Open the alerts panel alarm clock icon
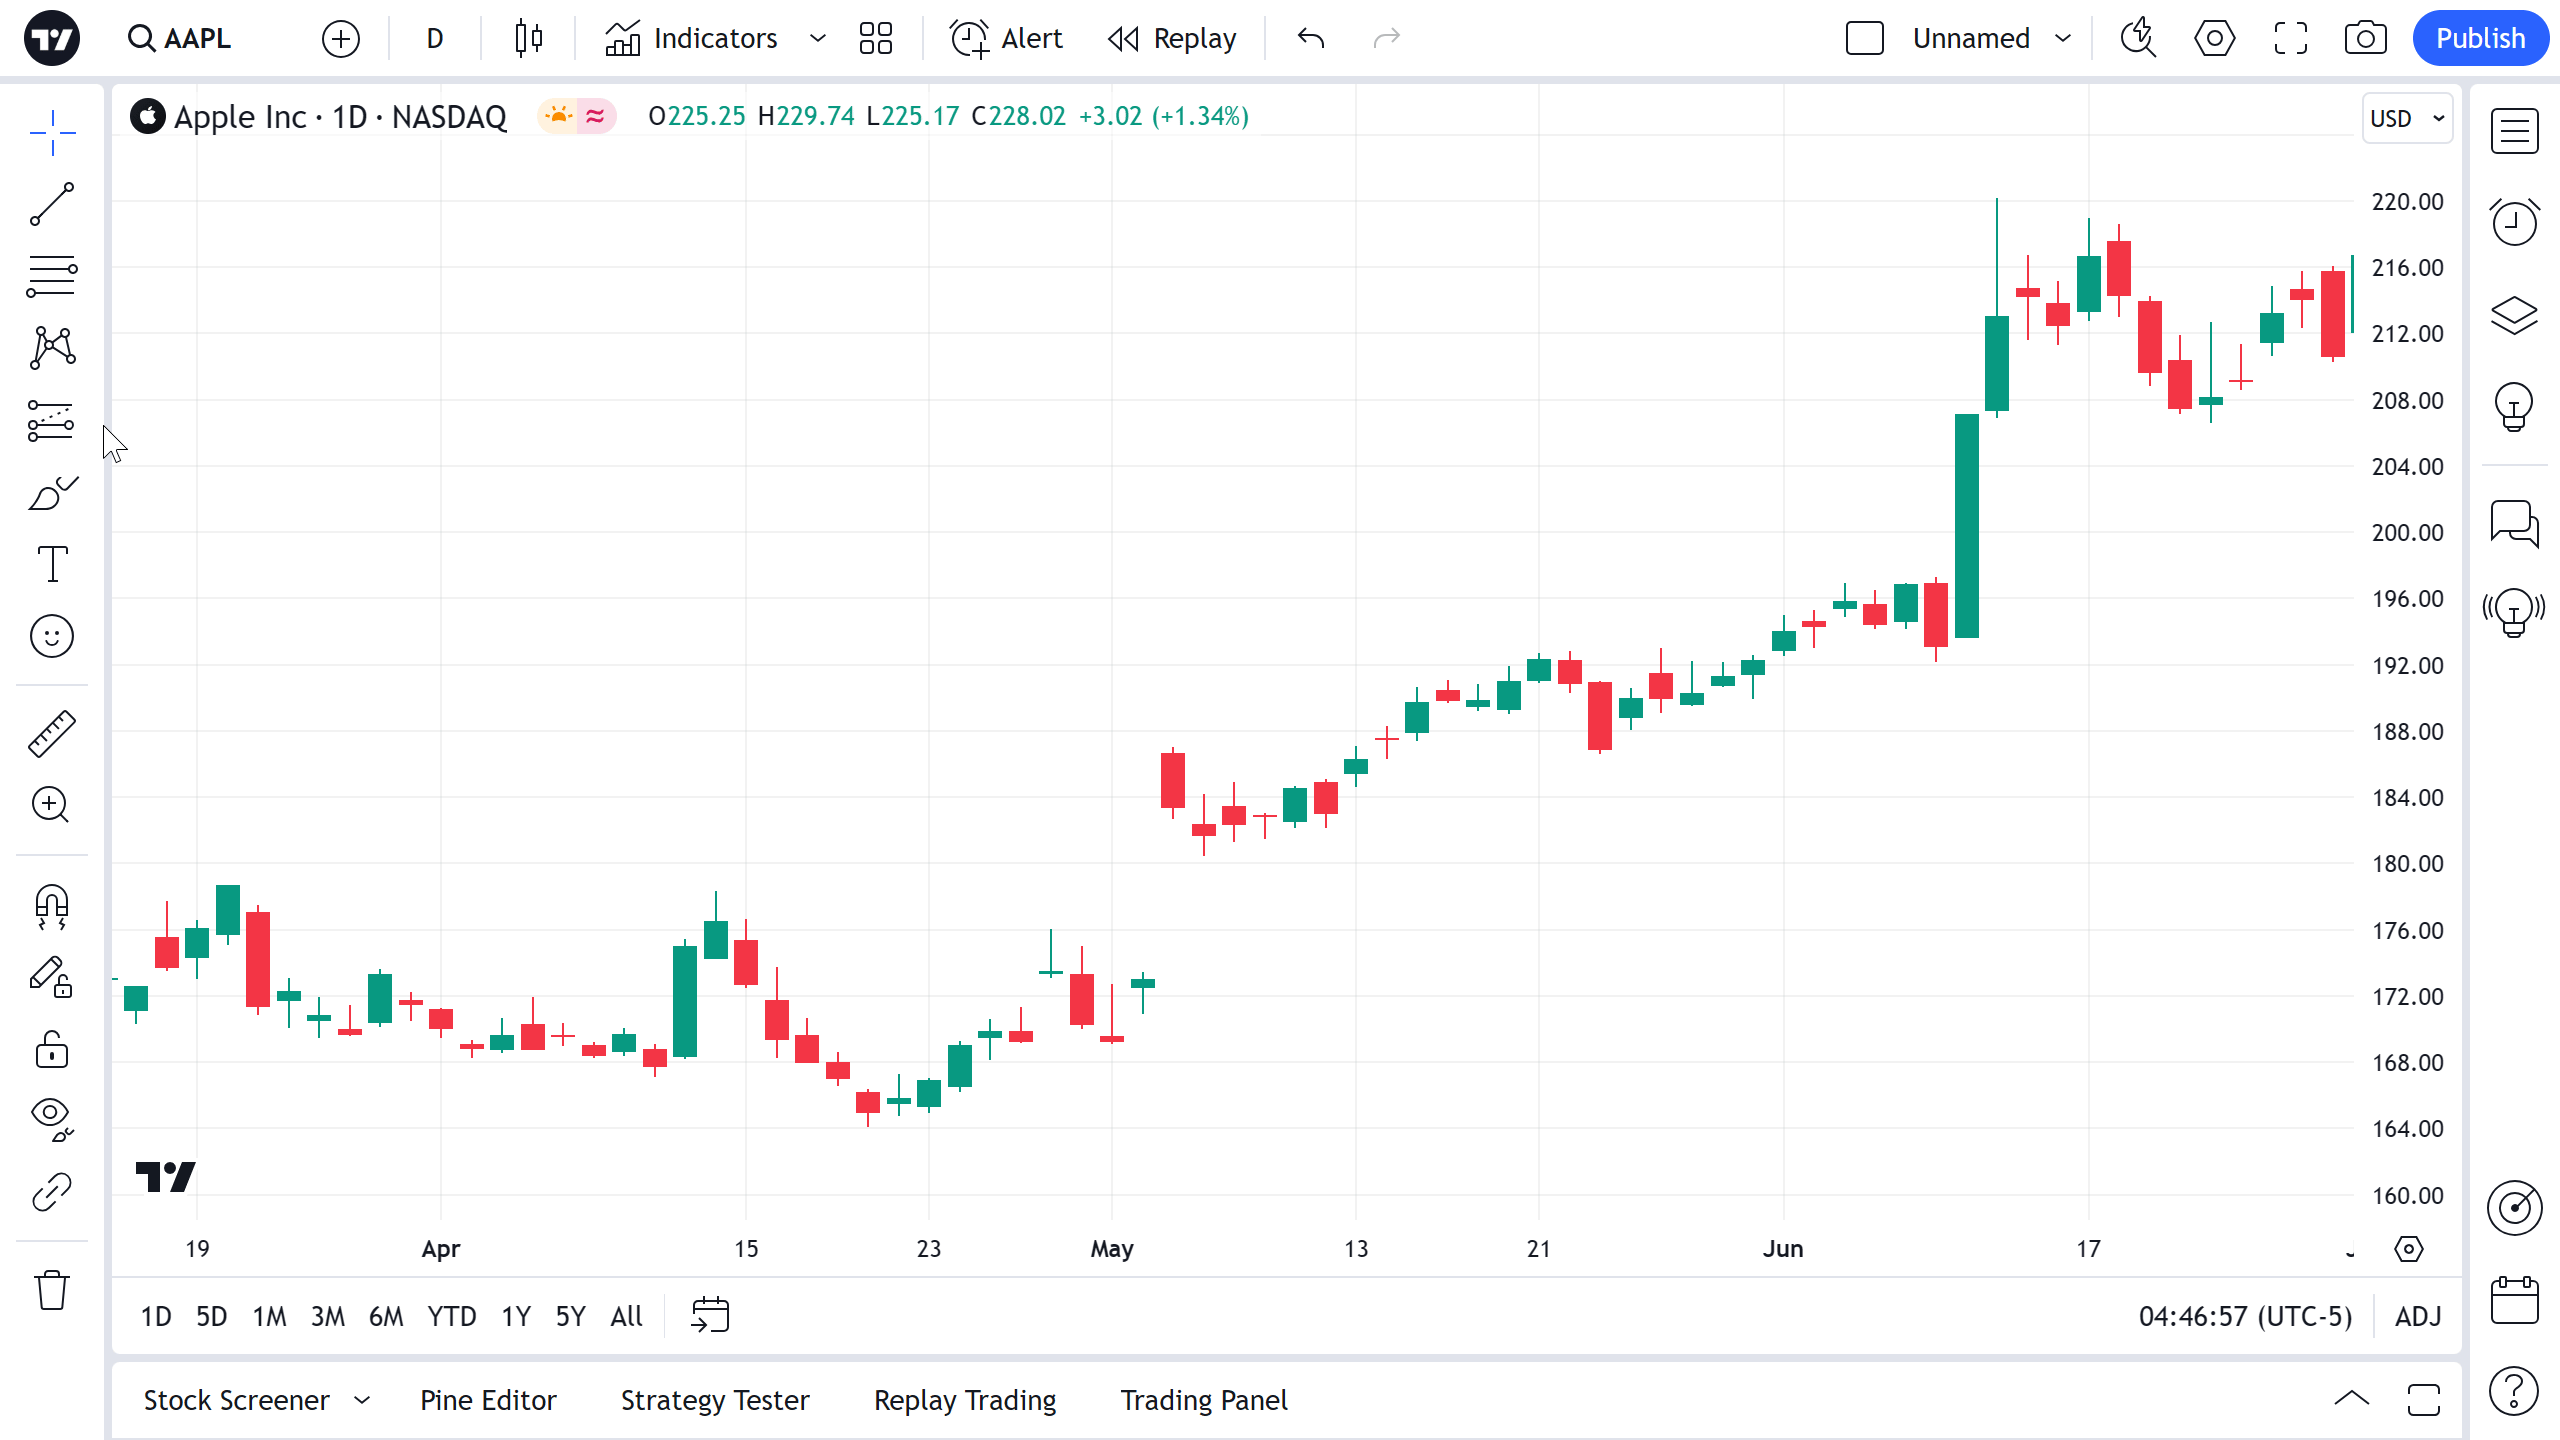The height and width of the screenshot is (1440, 2560). [2514, 221]
